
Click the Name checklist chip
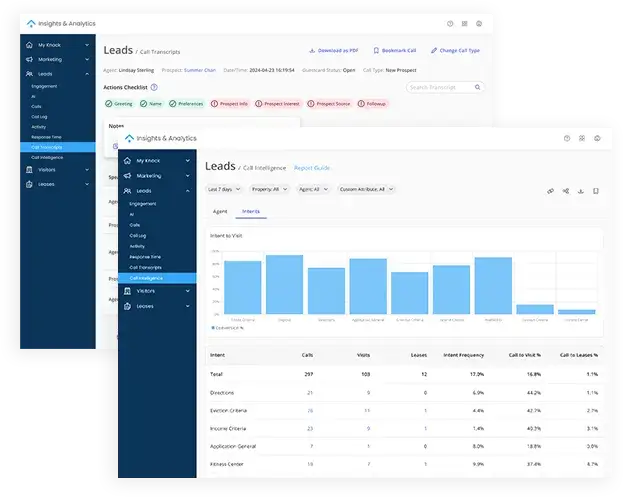(x=151, y=104)
